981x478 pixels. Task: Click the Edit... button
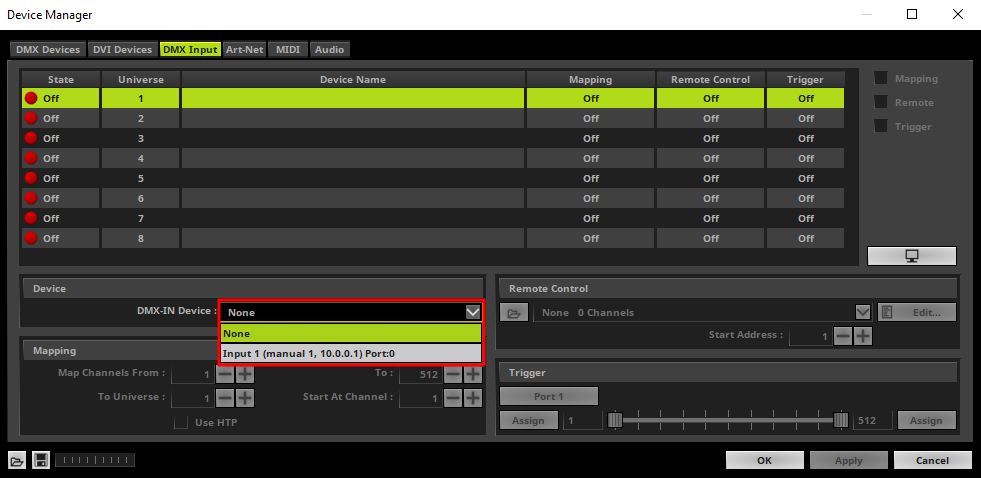click(917, 312)
